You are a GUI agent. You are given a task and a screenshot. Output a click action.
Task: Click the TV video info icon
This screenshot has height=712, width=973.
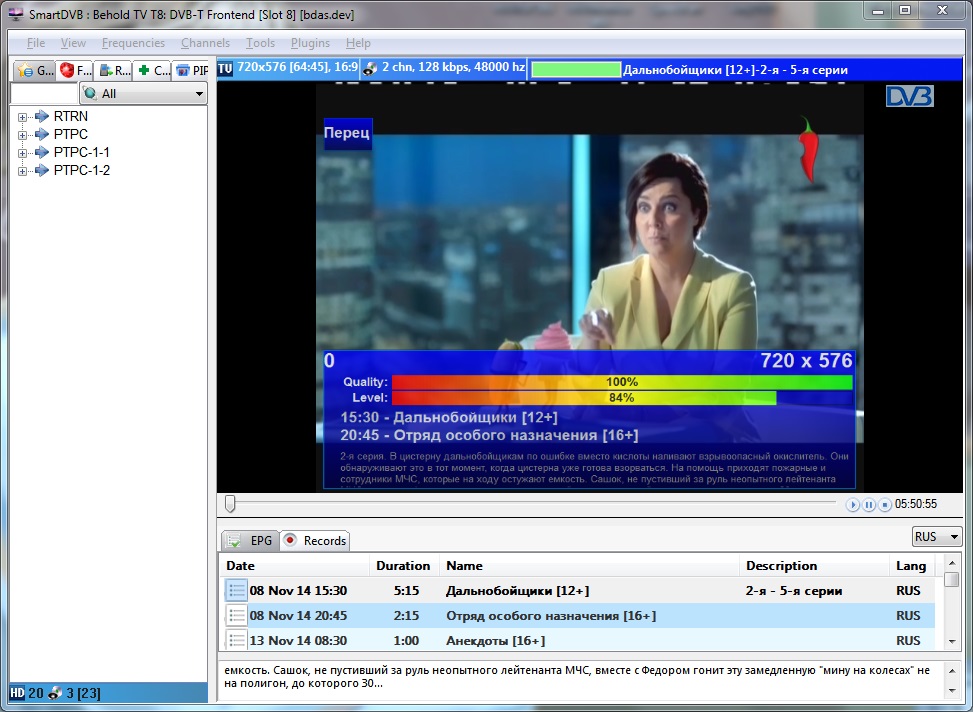[225, 69]
